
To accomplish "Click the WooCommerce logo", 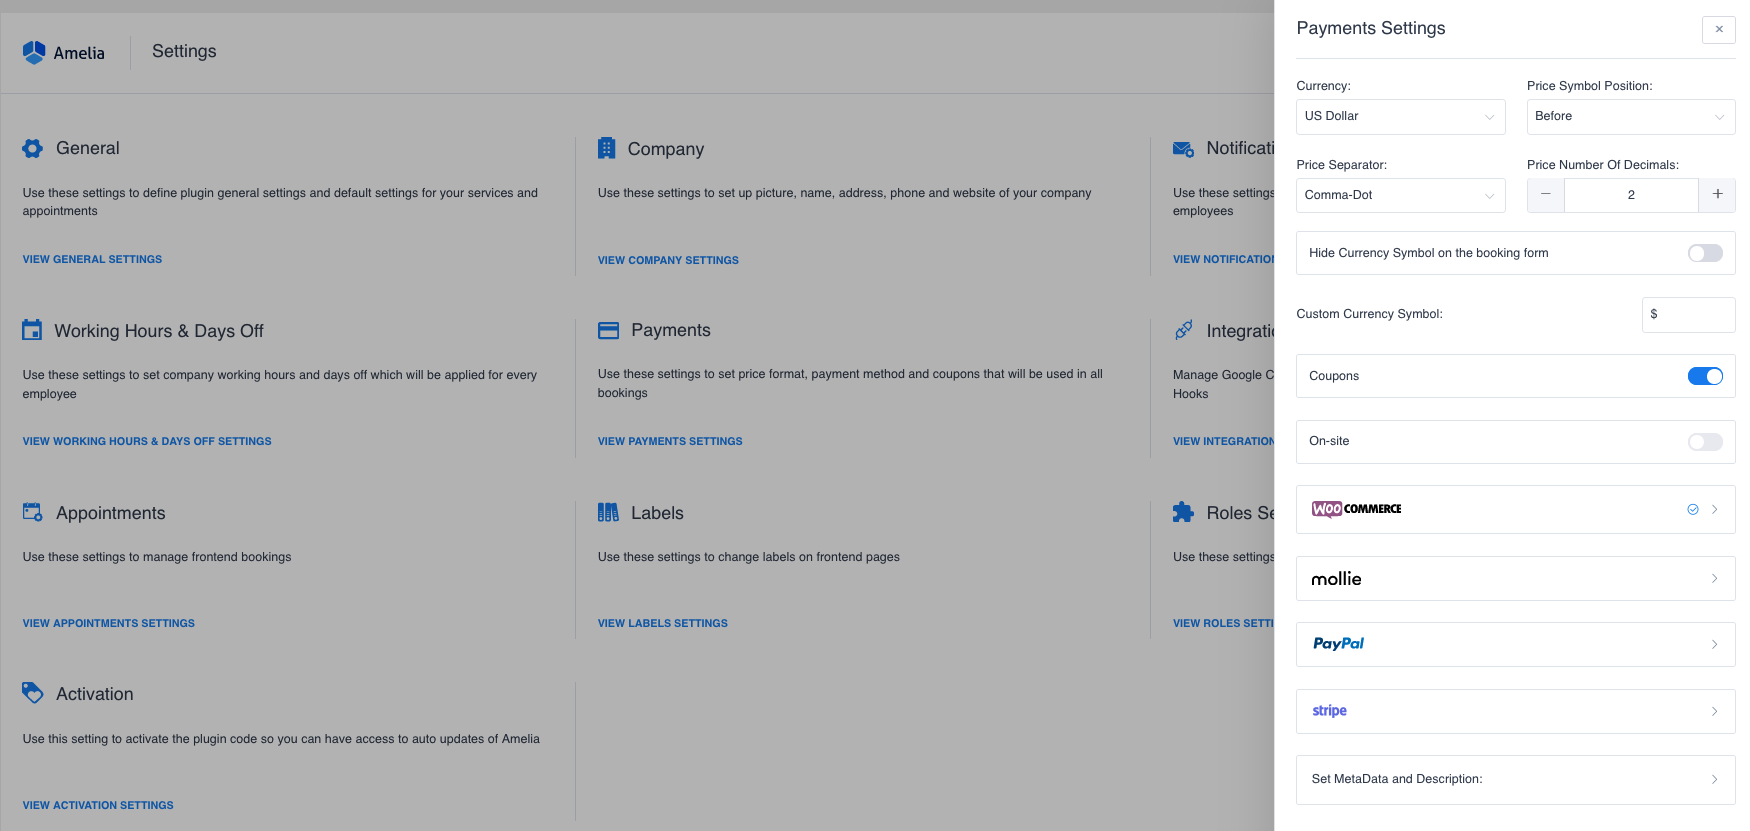I will coord(1356,509).
